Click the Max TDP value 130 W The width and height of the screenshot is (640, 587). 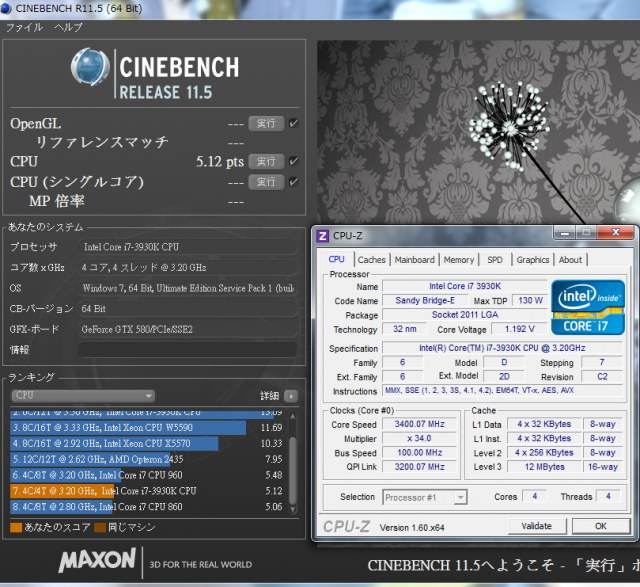coord(530,300)
